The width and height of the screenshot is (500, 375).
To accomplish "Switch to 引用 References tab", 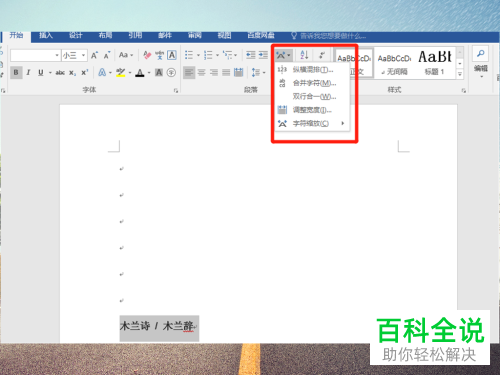I will [135, 35].
